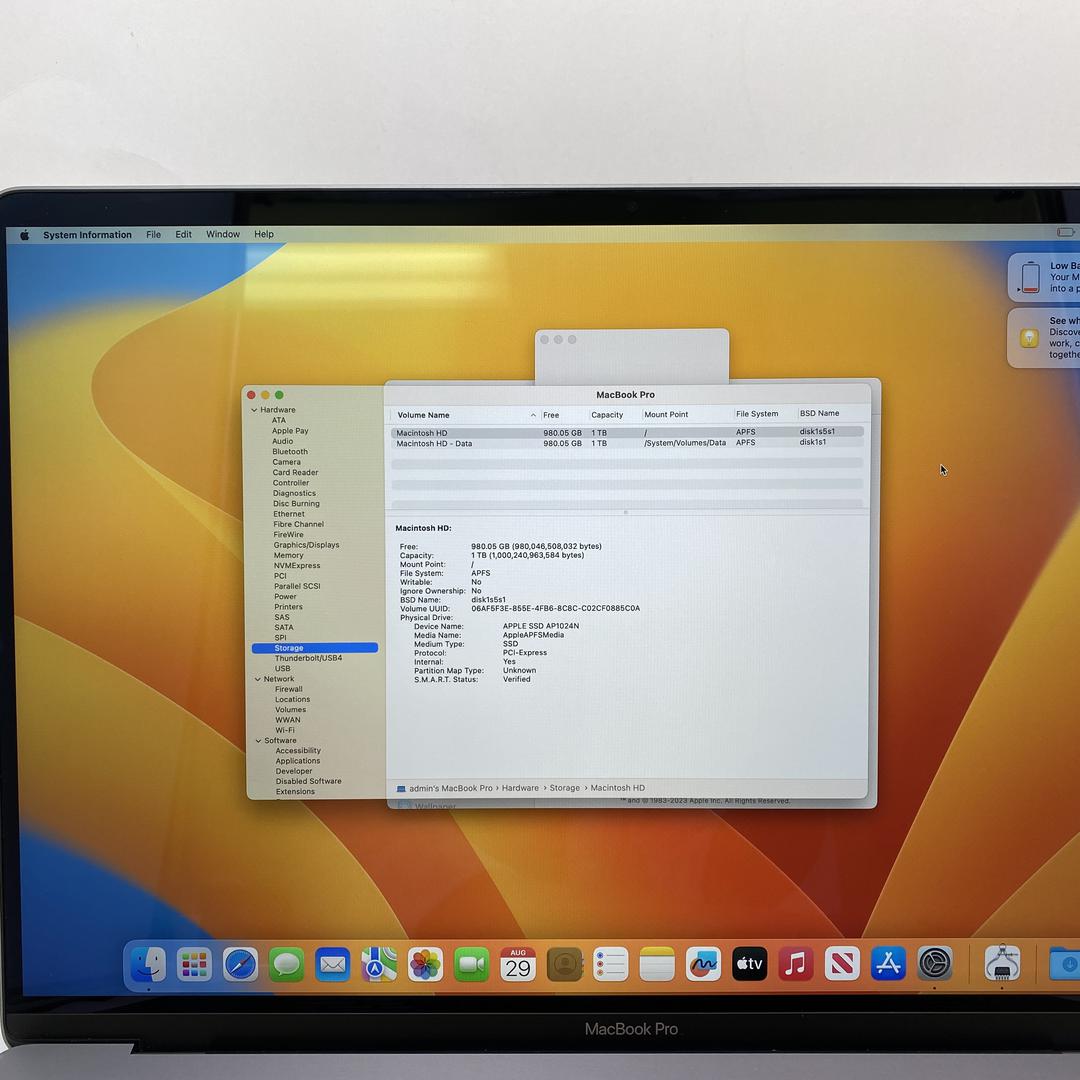Open the Messages app in the Dock
Viewport: 1080px width, 1080px height.
coord(287,964)
